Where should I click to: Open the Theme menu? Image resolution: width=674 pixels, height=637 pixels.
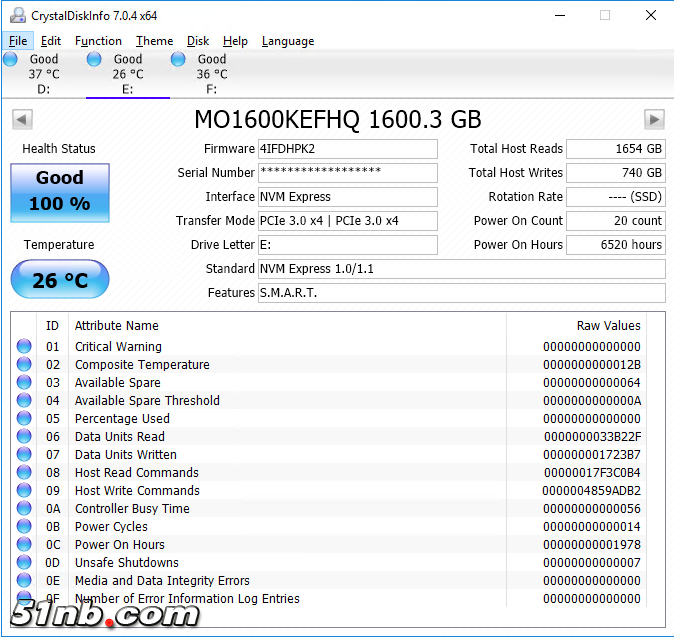click(154, 41)
